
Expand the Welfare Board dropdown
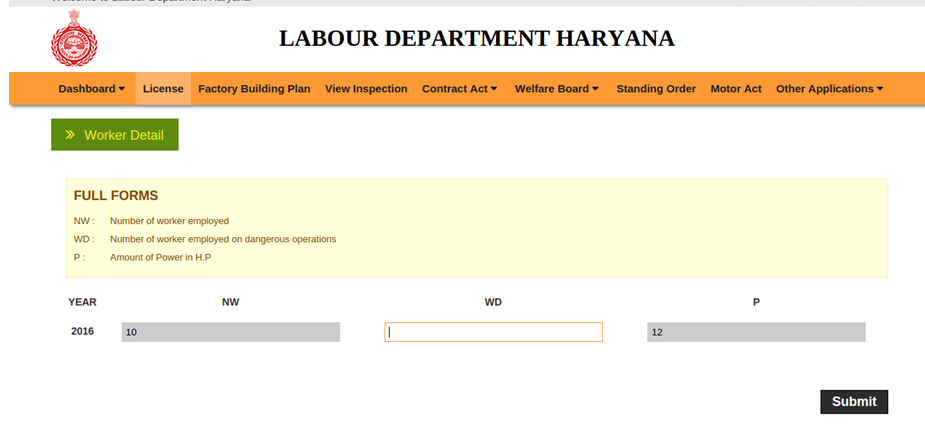(x=556, y=89)
